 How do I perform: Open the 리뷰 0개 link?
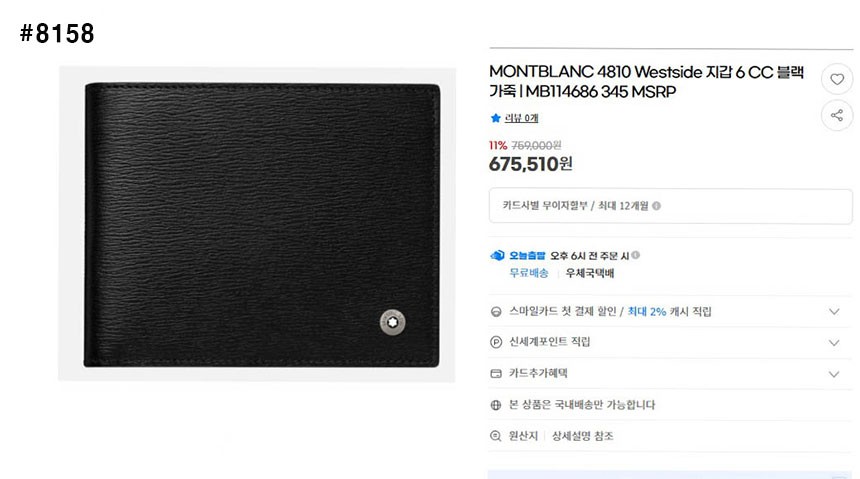click(x=522, y=118)
